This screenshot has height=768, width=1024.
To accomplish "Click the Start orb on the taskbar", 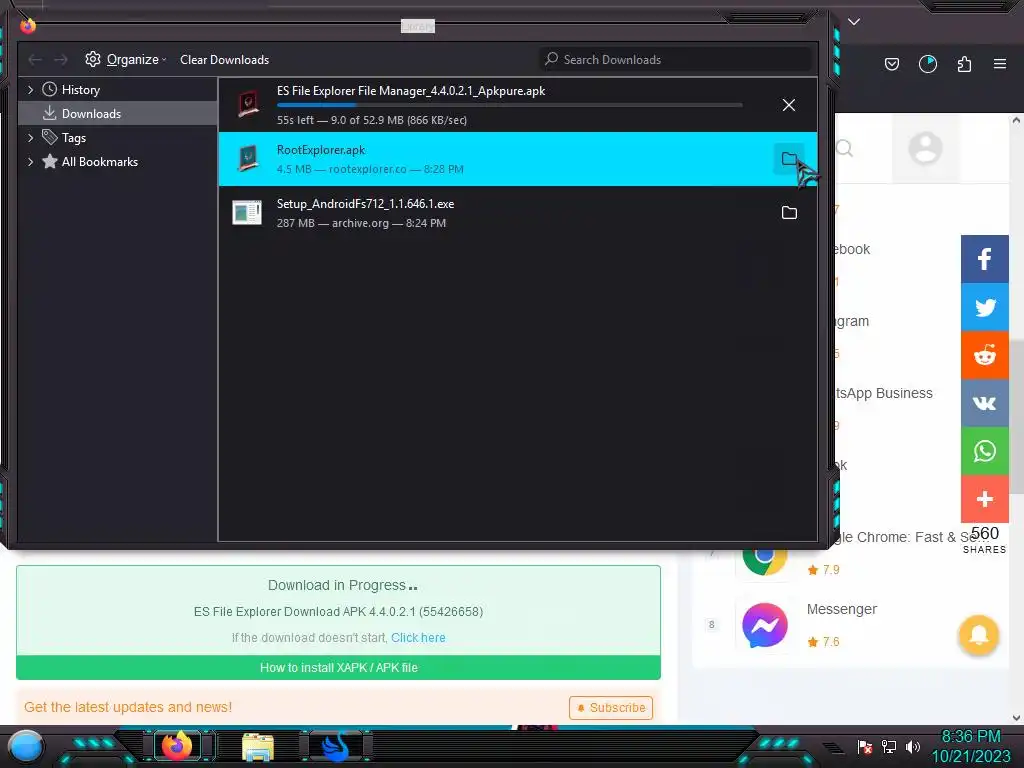I will tap(25, 746).
